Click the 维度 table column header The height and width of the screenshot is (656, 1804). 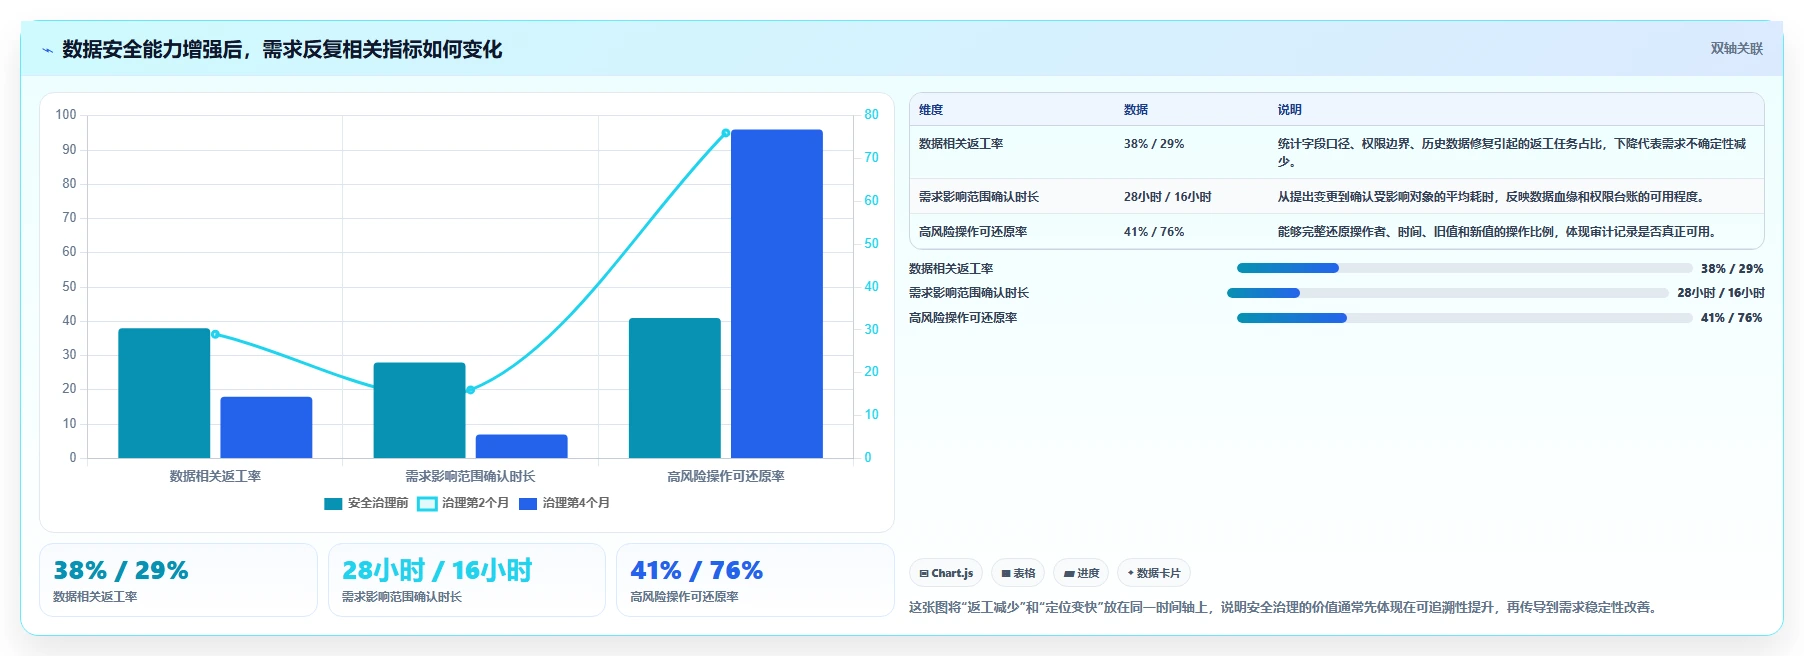pos(930,110)
